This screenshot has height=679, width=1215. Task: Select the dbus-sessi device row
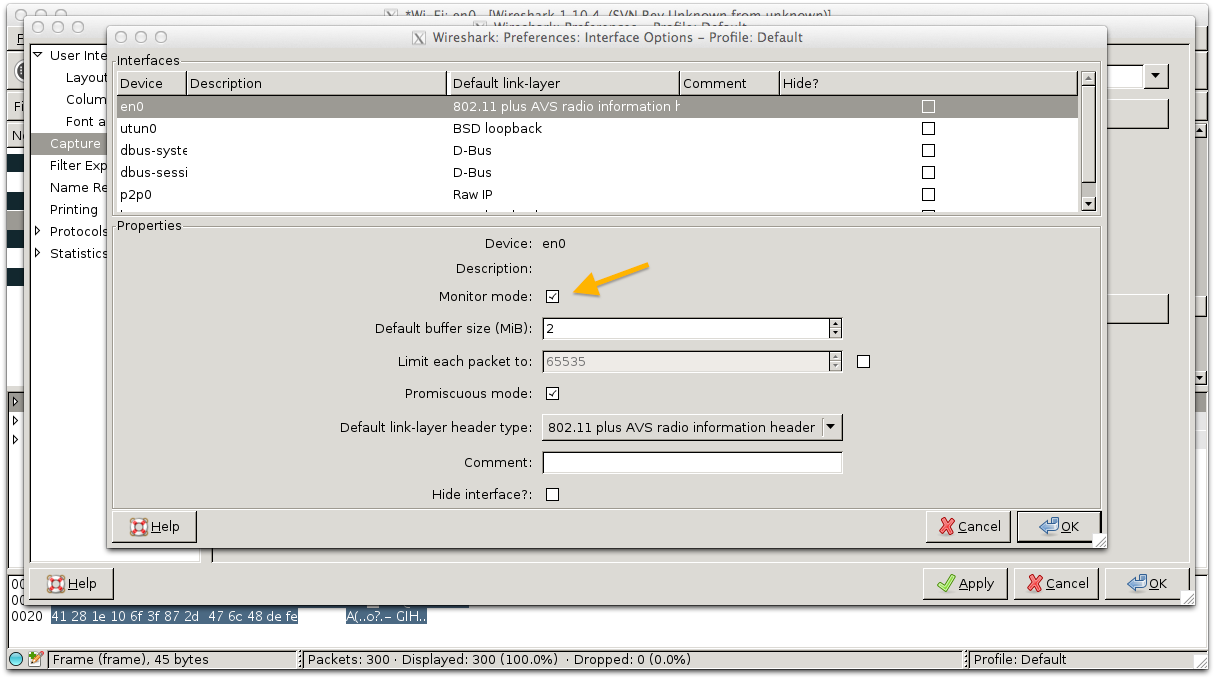(x=597, y=172)
